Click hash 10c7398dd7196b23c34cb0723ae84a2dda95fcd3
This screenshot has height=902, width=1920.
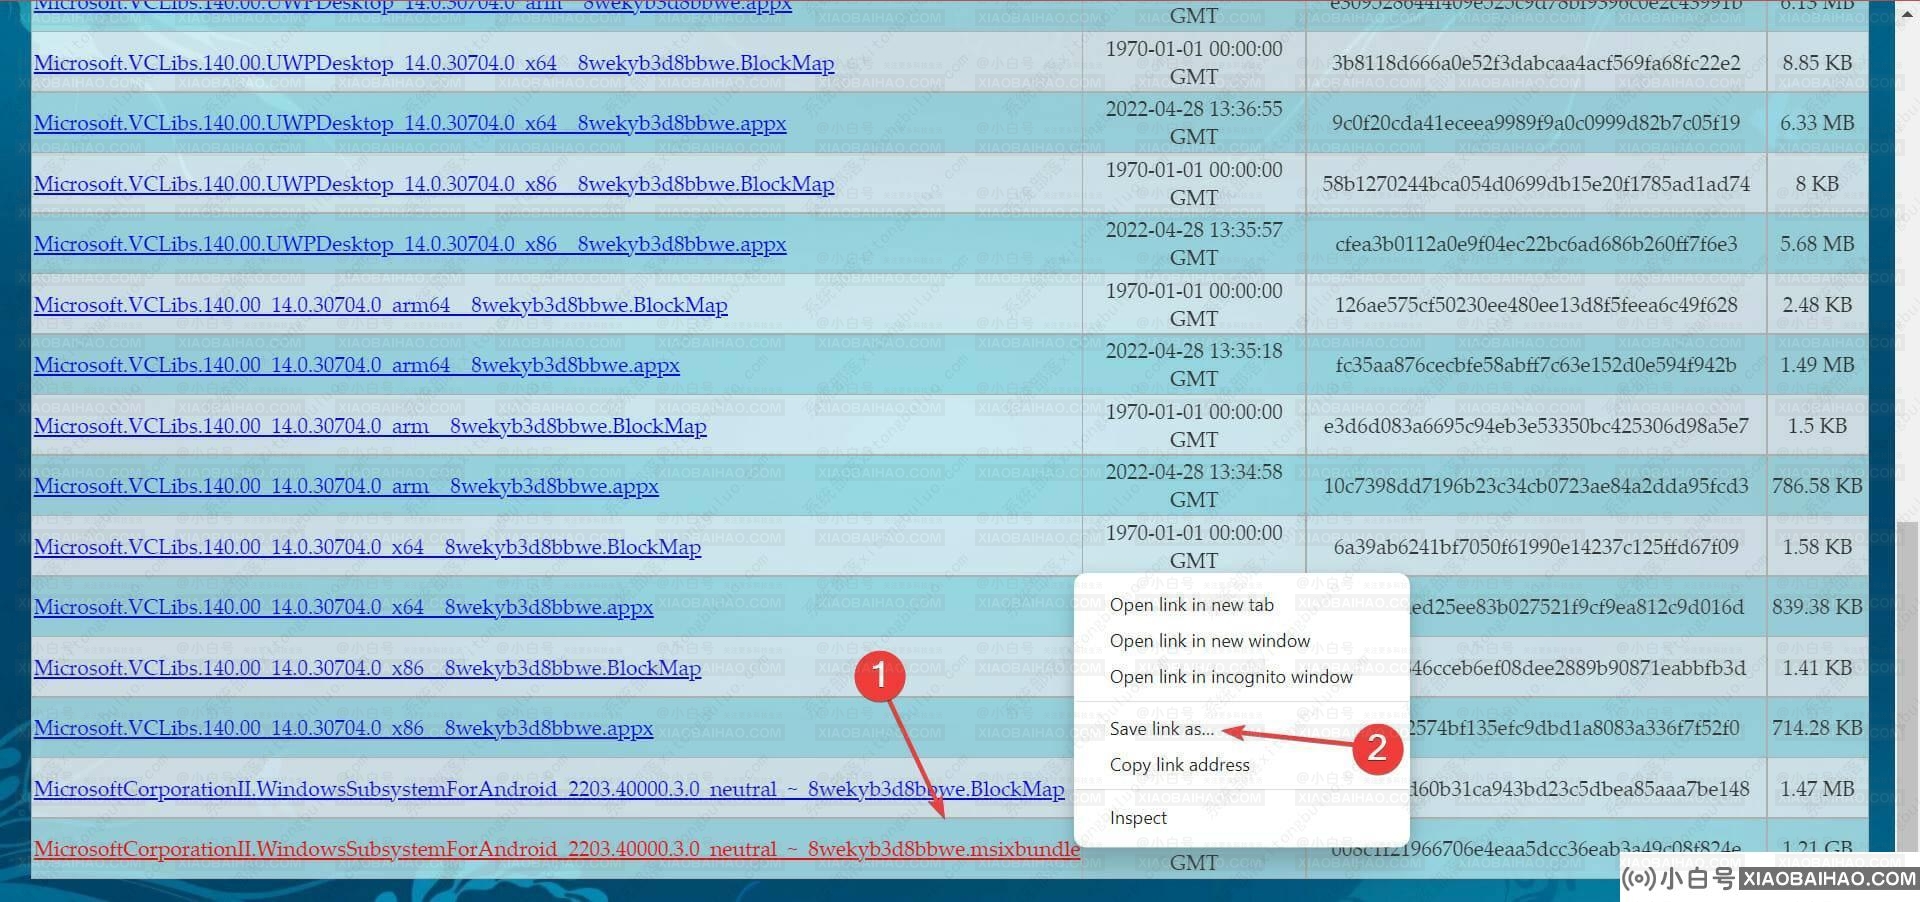coord(1536,486)
